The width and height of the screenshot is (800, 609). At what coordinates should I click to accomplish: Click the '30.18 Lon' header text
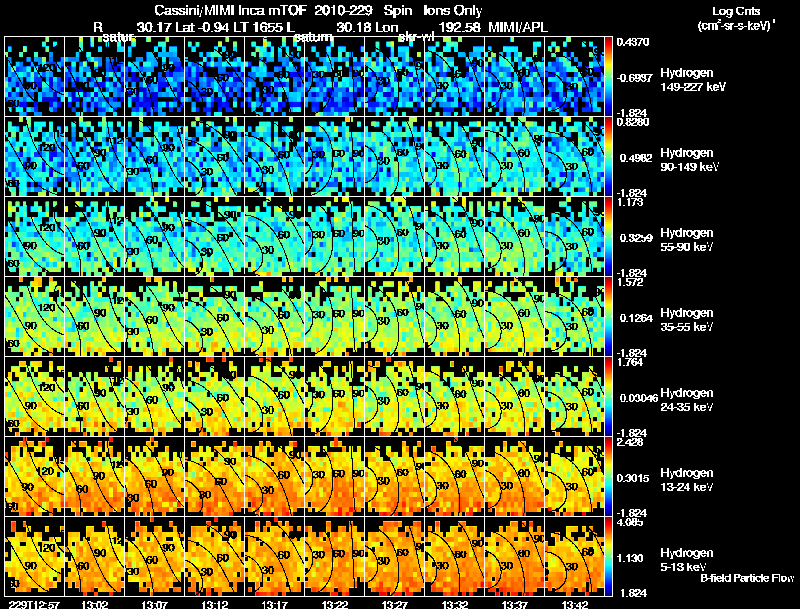[x=367, y=28]
